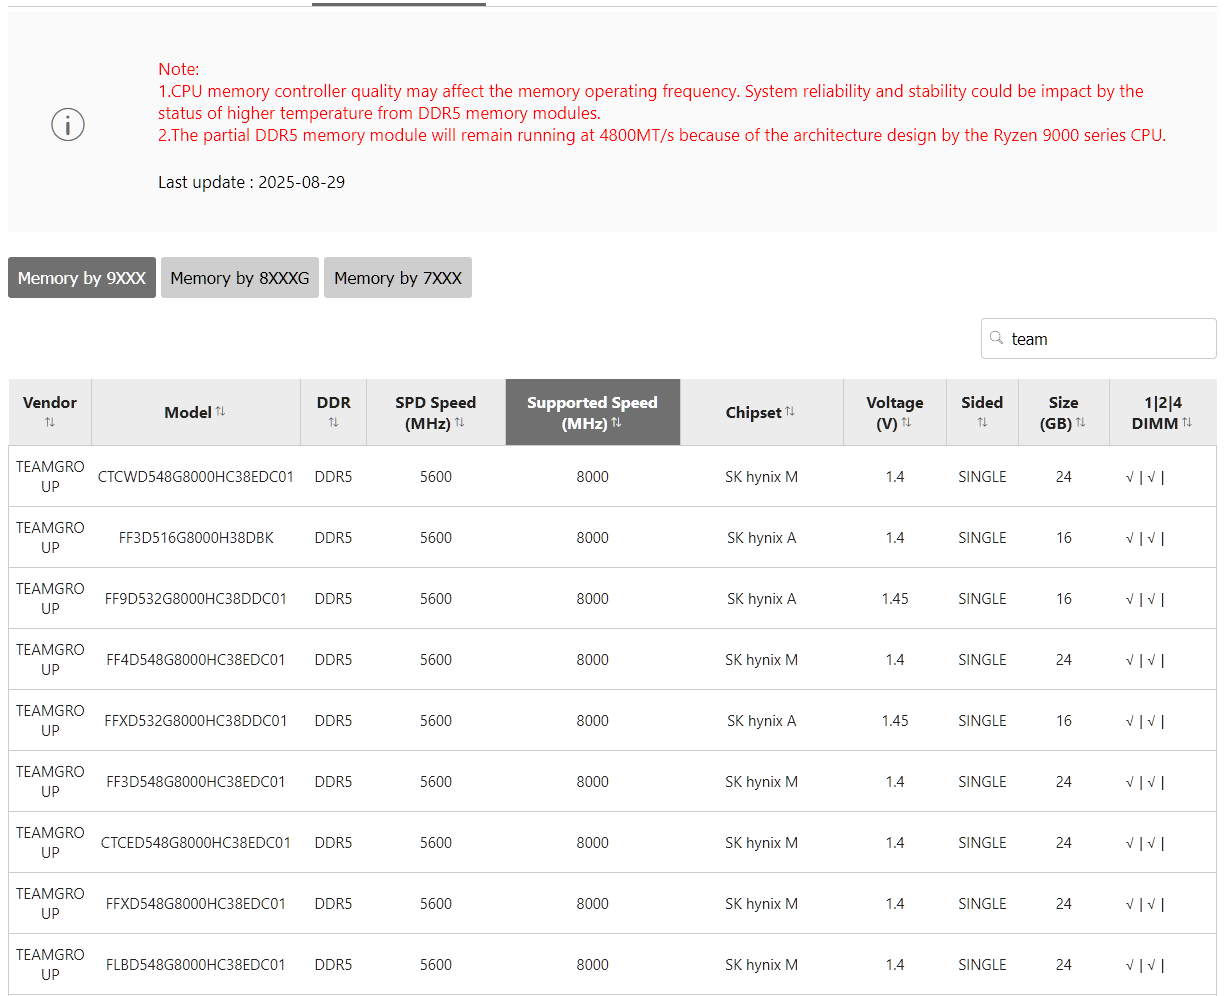This screenshot has width=1227, height=996.
Task: Select the Memory by 9XXX tab
Action: [82, 278]
